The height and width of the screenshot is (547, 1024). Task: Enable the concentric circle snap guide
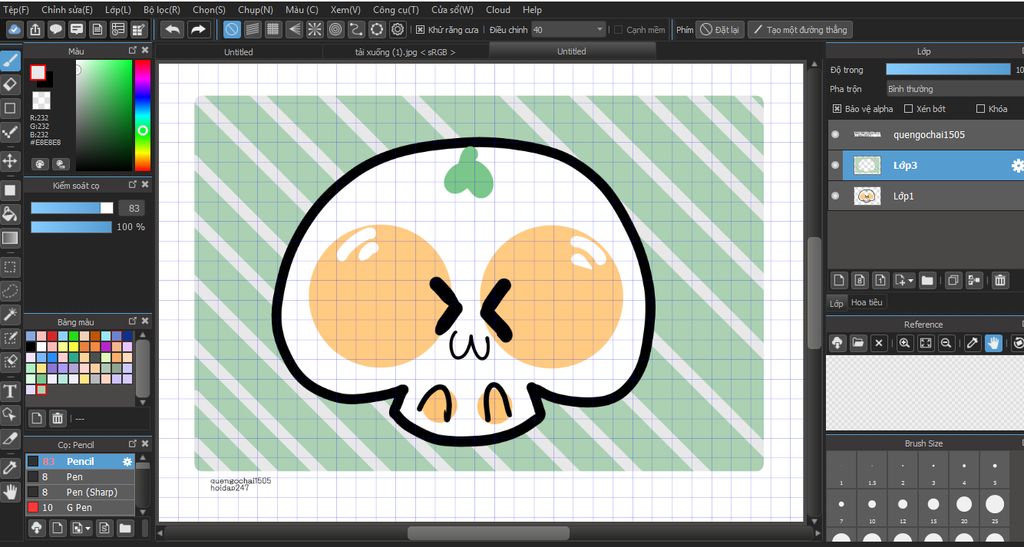(x=336, y=29)
